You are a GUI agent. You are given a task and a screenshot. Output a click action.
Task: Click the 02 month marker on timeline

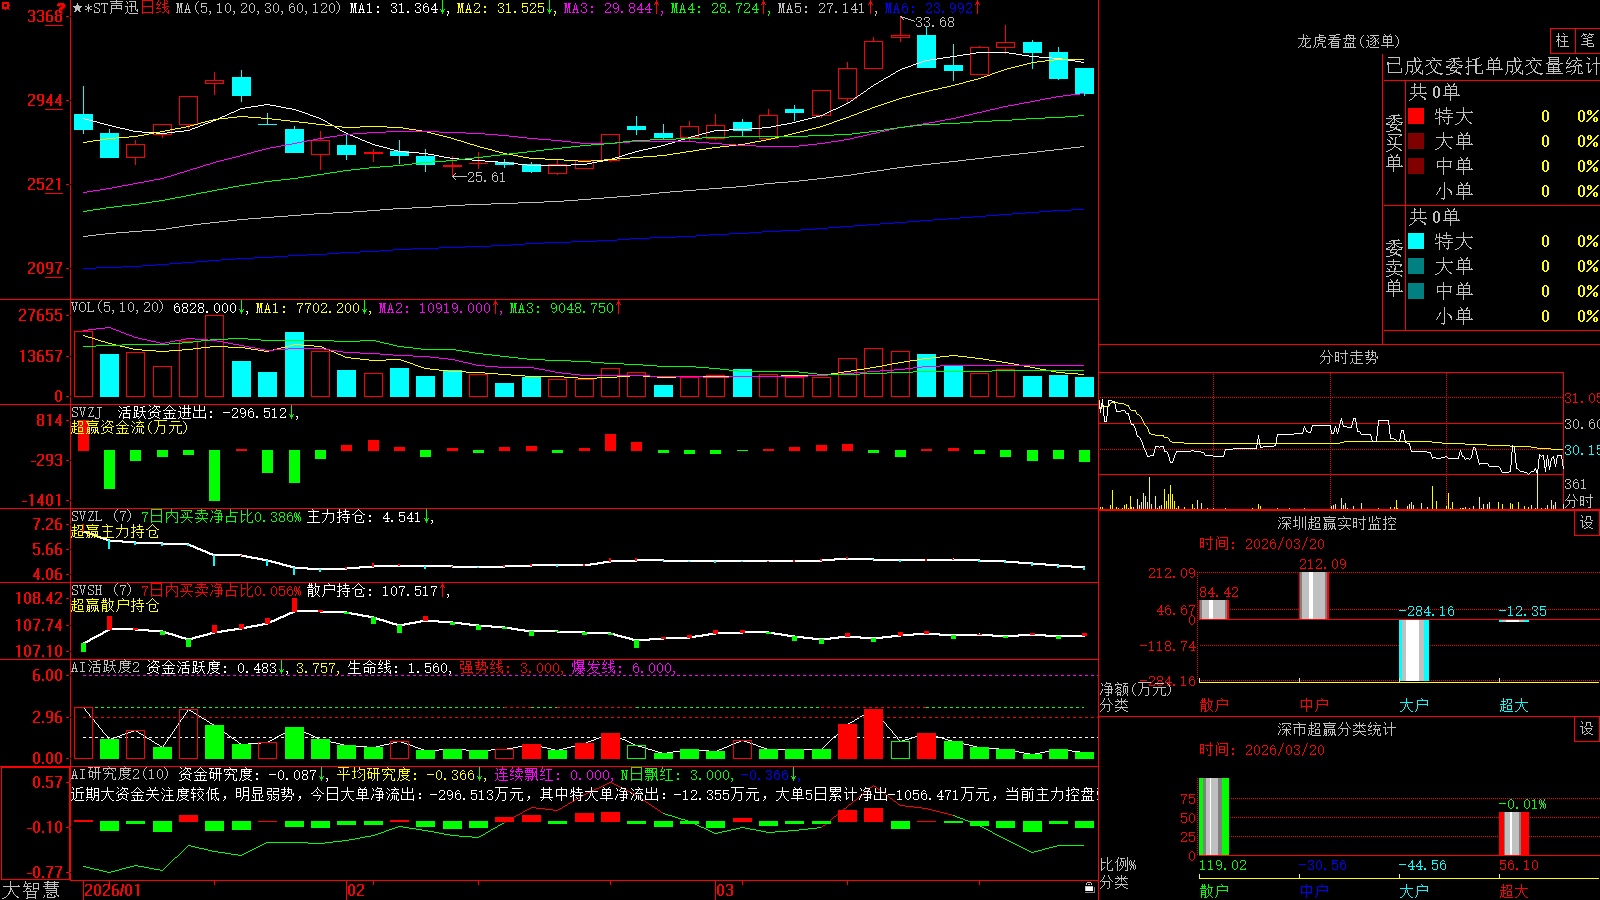point(356,890)
